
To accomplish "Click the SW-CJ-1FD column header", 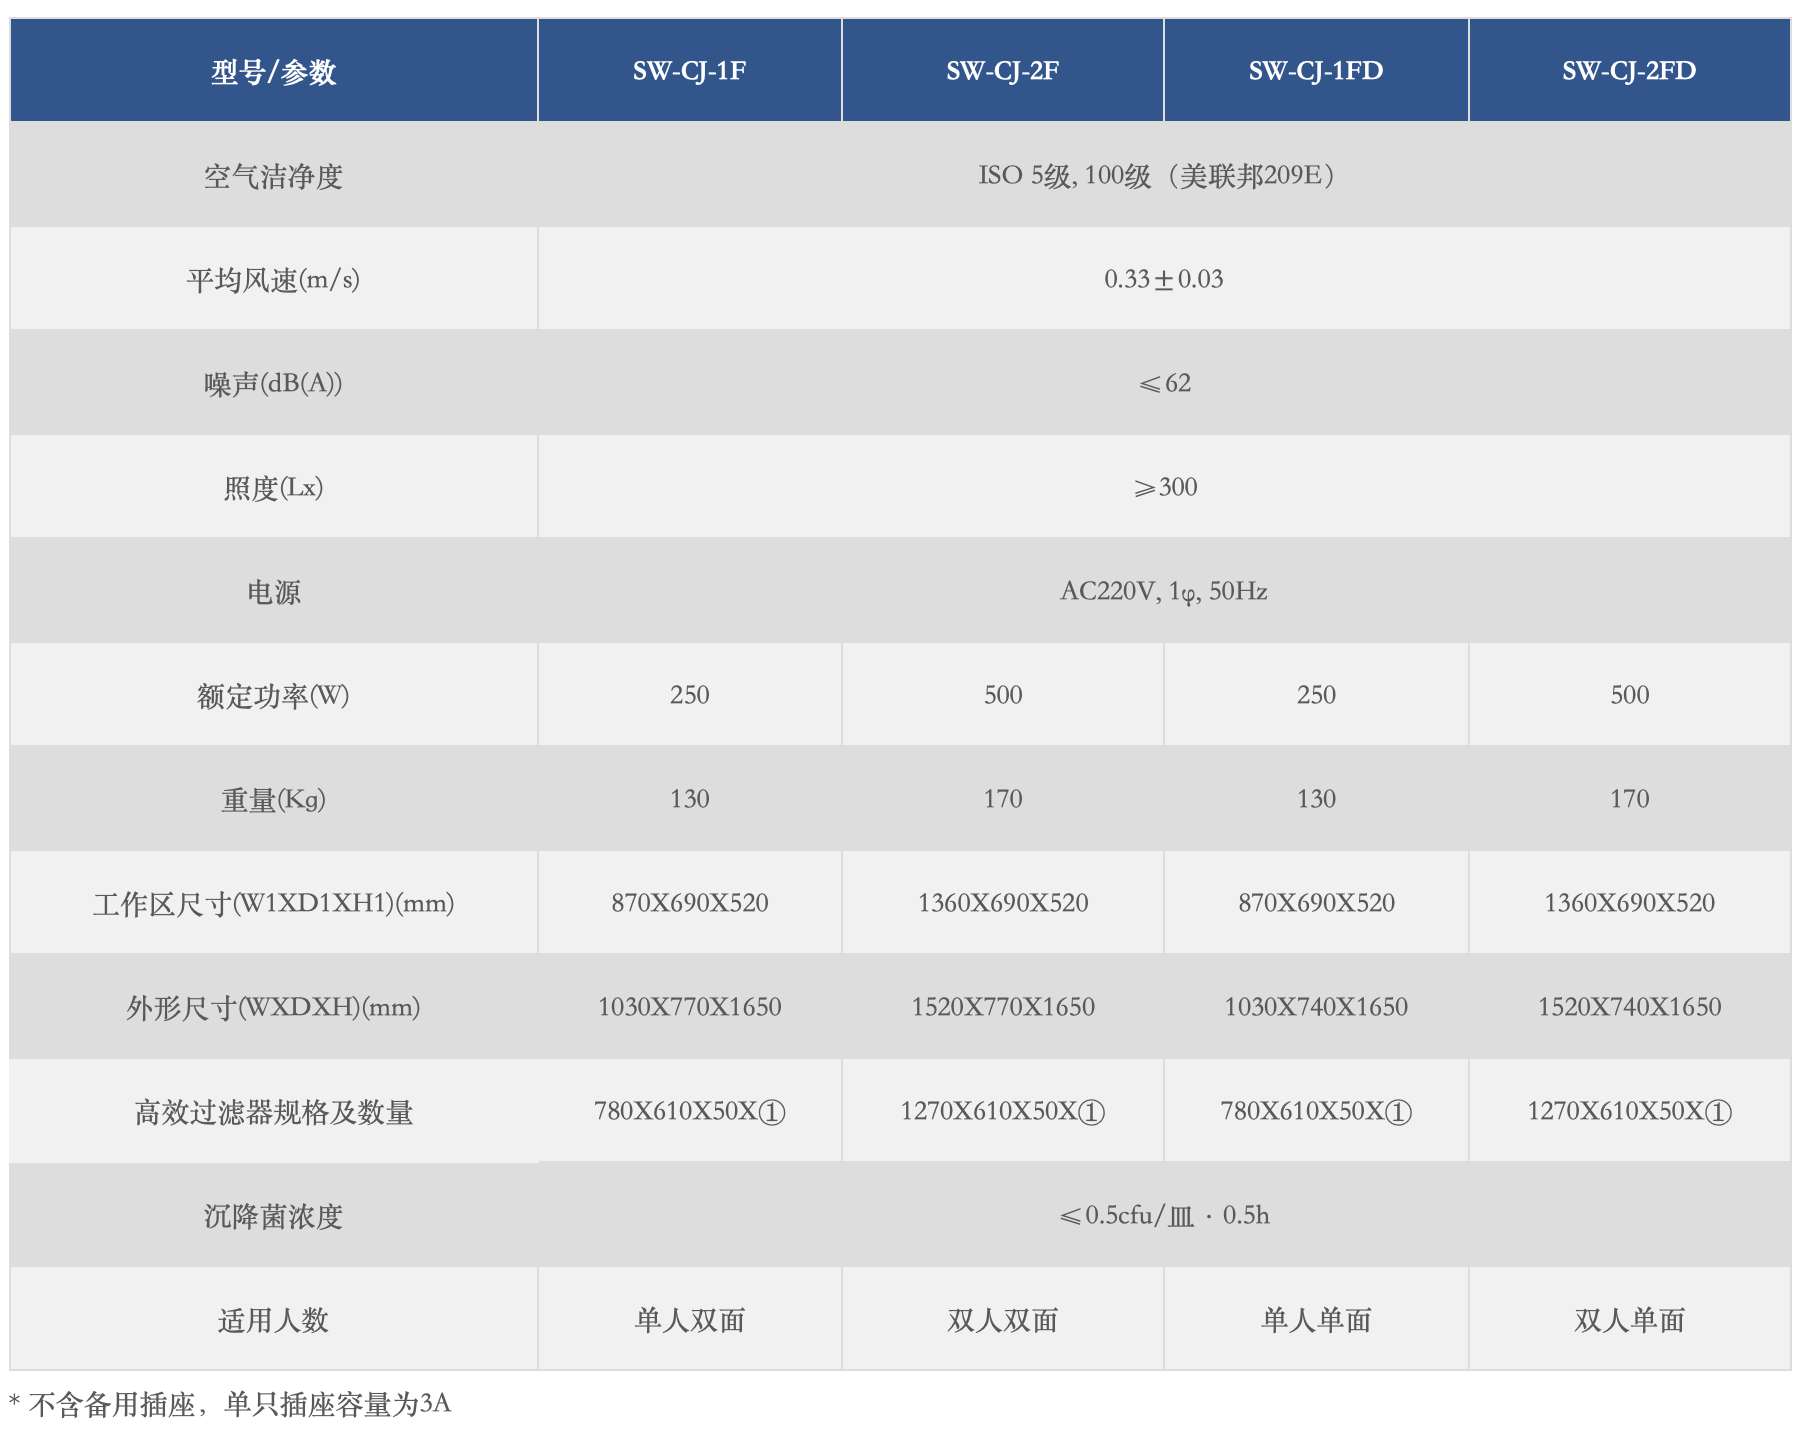I will 1315,70.
